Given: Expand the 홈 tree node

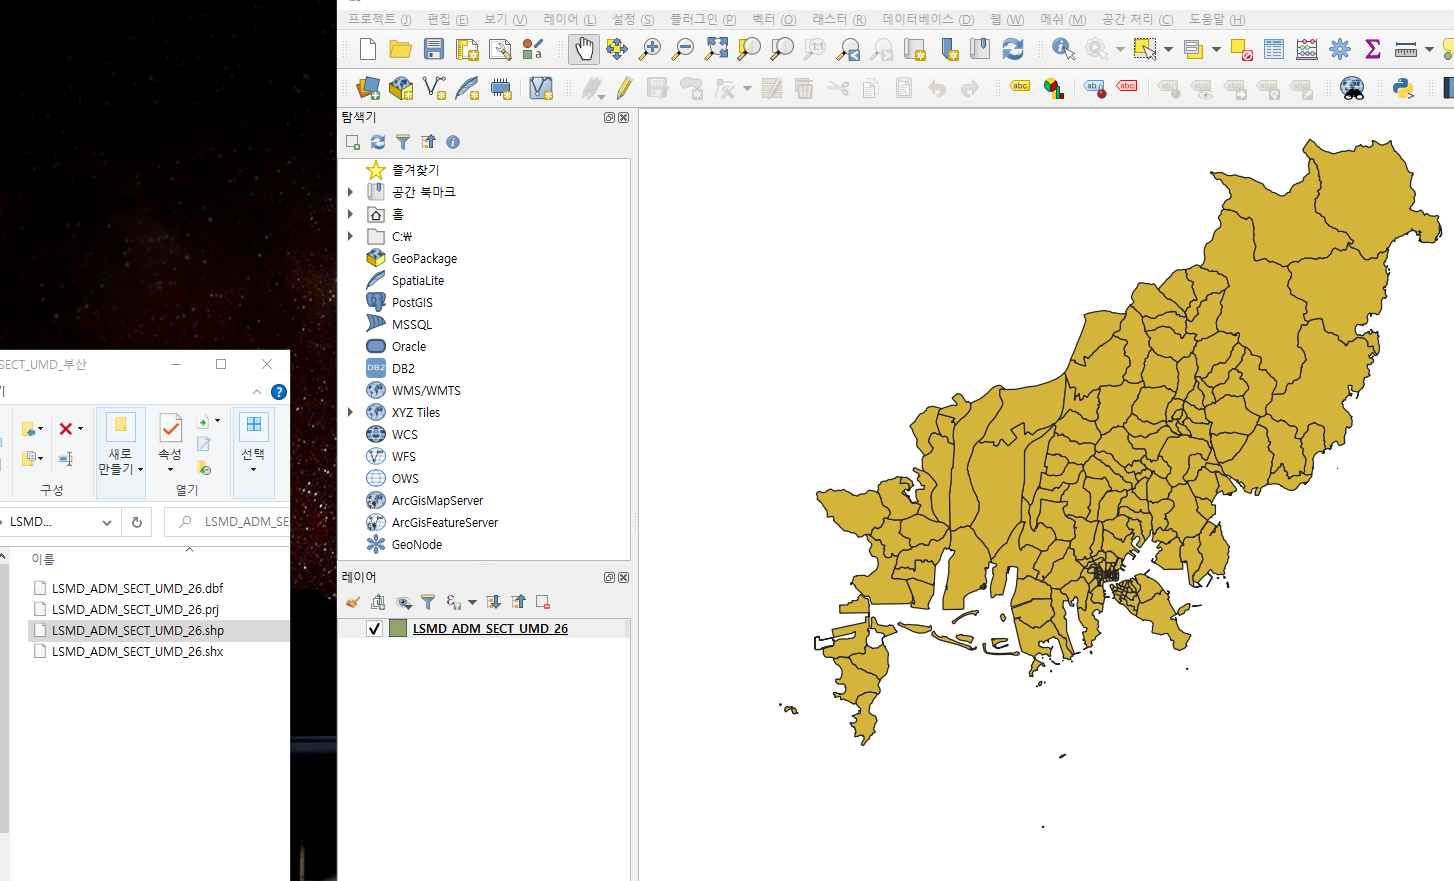Looking at the screenshot, I should point(350,214).
